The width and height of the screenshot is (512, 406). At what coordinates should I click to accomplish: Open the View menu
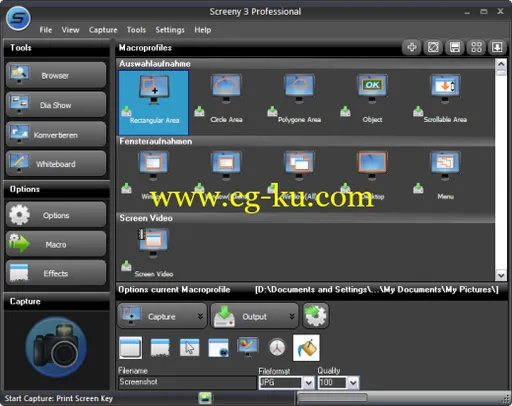coord(70,30)
